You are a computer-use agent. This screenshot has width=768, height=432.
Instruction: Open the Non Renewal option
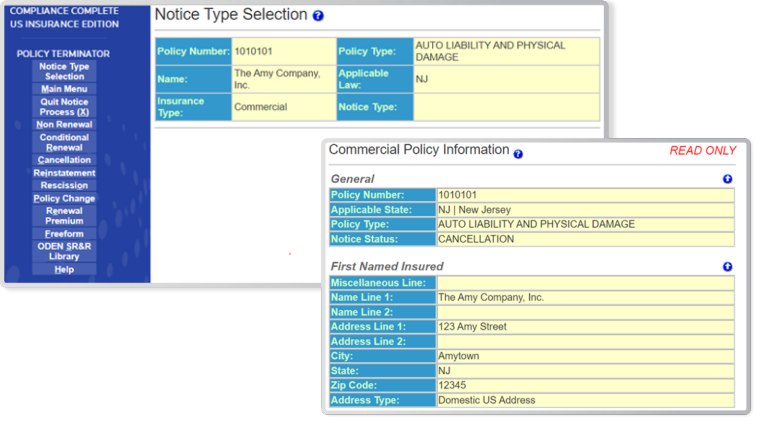click(64, 125)
